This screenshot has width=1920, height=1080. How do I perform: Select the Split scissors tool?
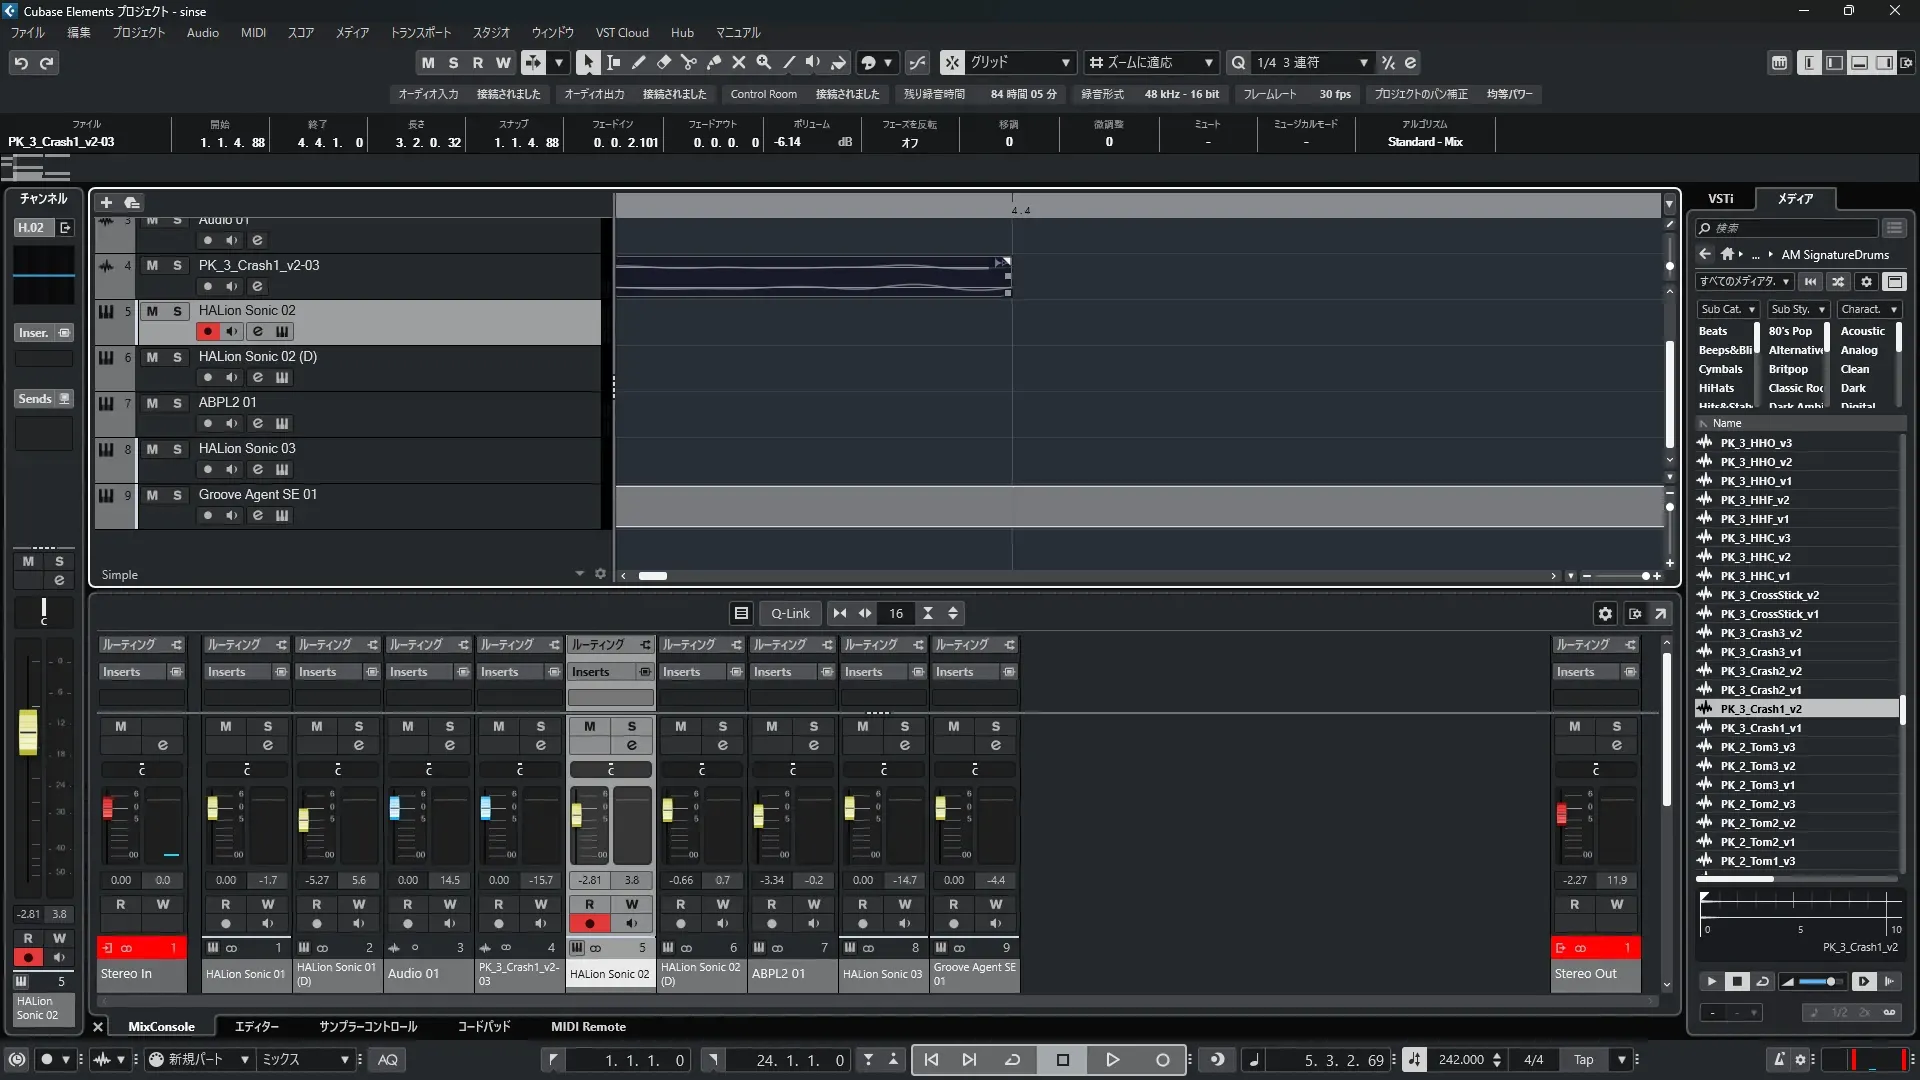pyautogui.click(x=689, y=62)
